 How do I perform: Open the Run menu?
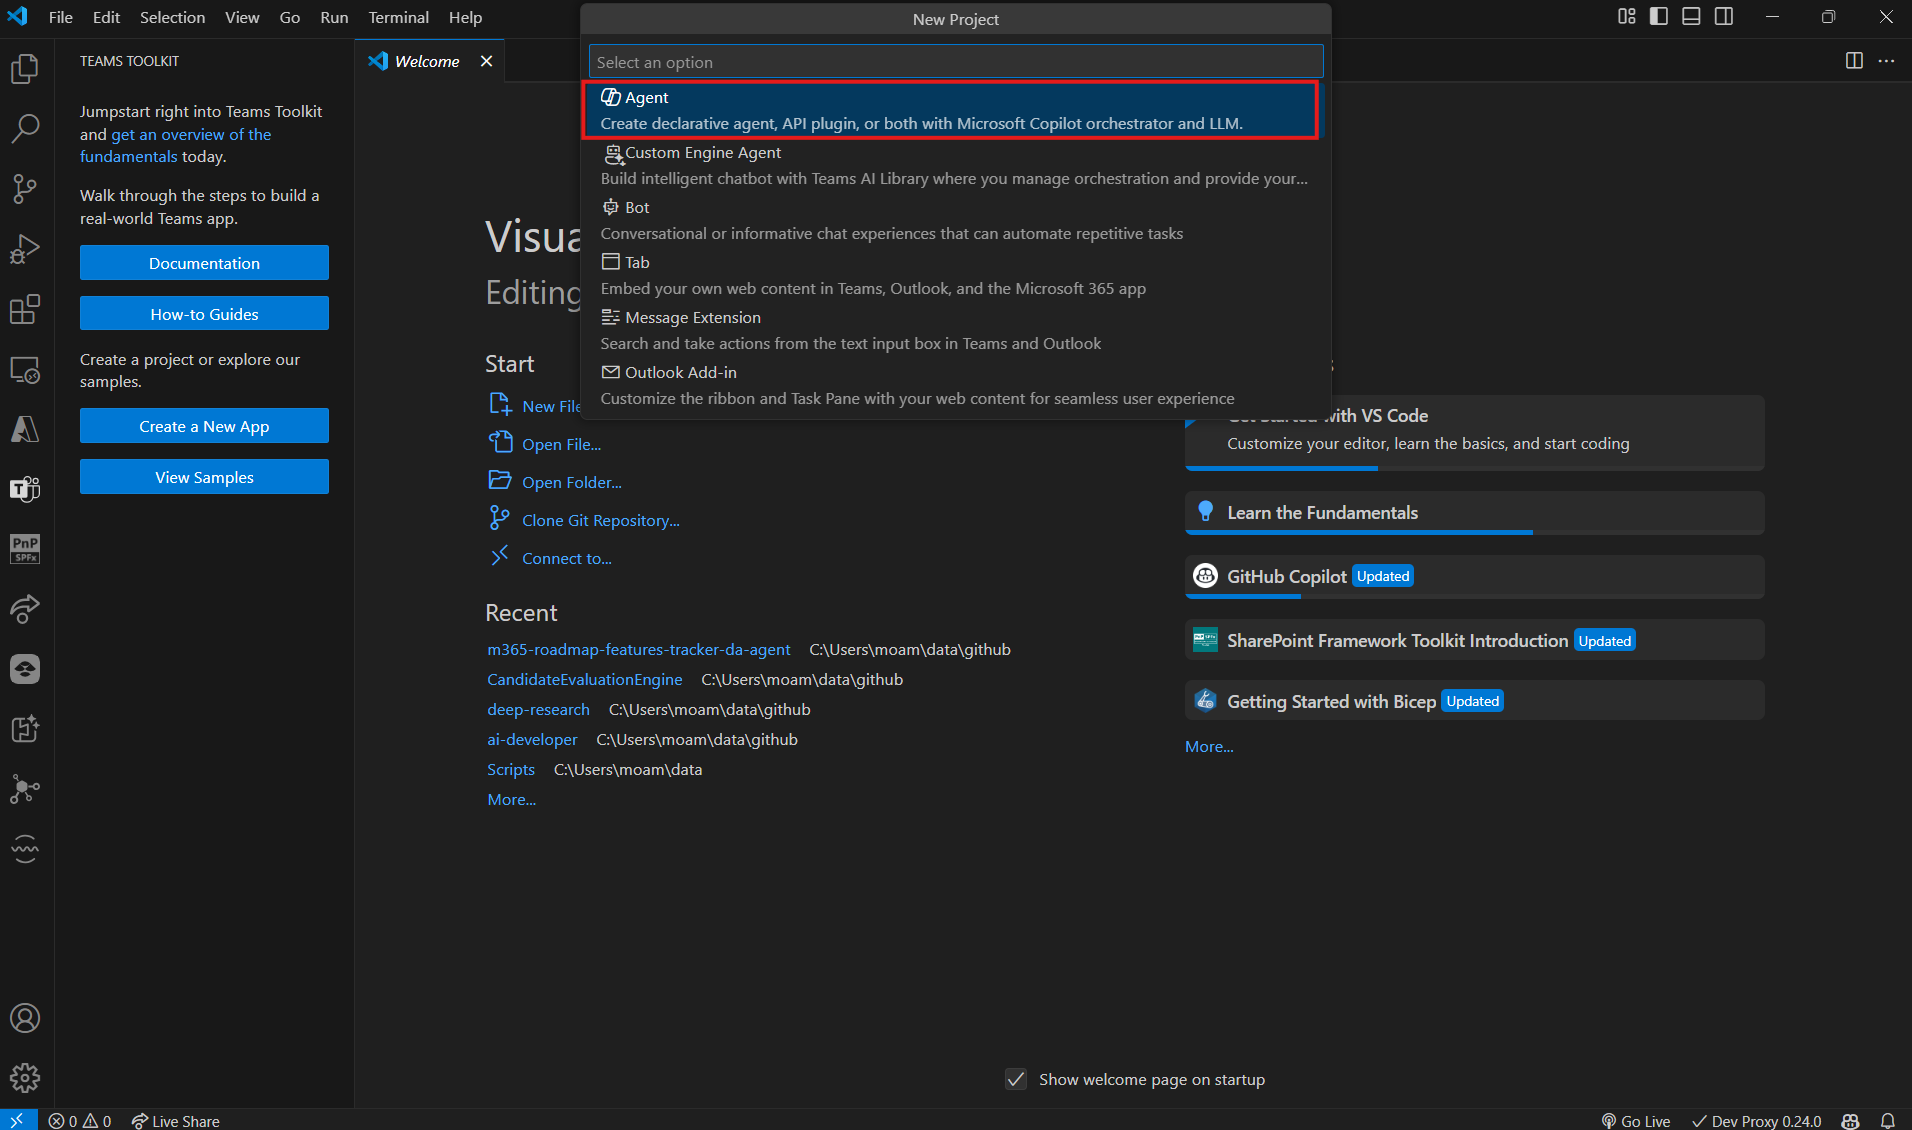334,17
